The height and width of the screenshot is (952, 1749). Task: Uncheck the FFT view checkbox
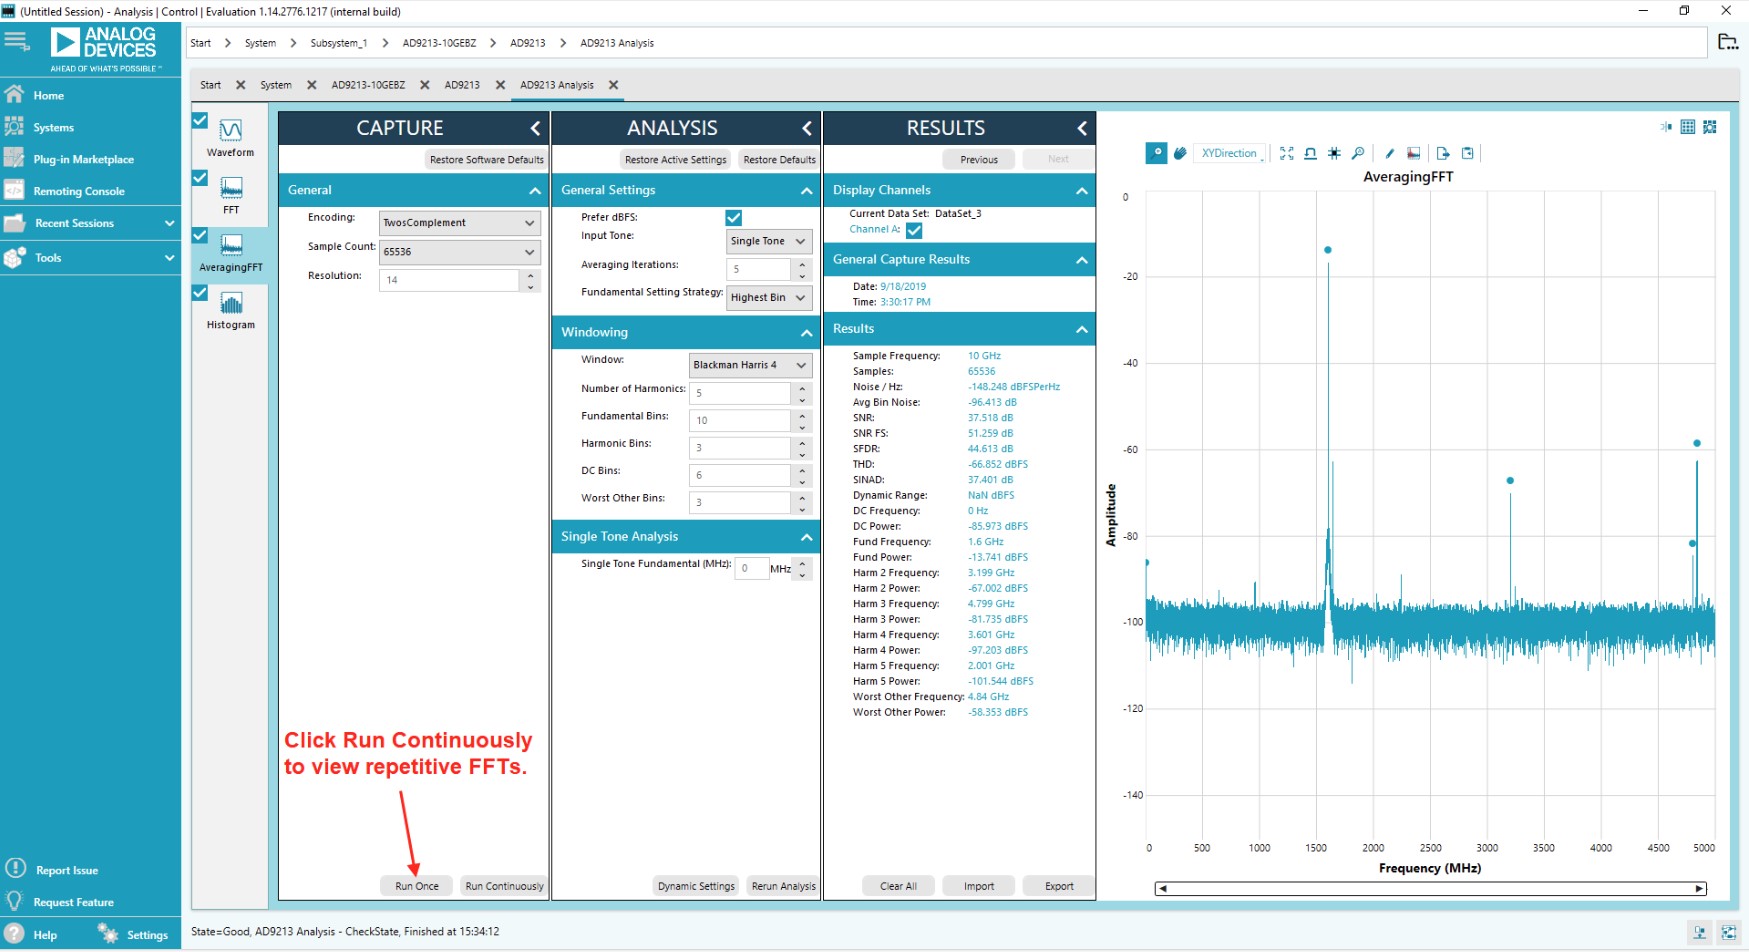pyautogui.click(x=199, y=178)
